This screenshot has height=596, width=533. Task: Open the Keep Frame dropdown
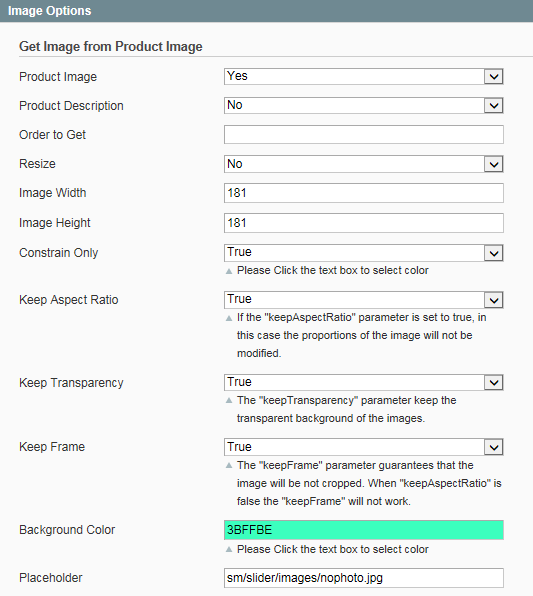[x=363, y=447]
